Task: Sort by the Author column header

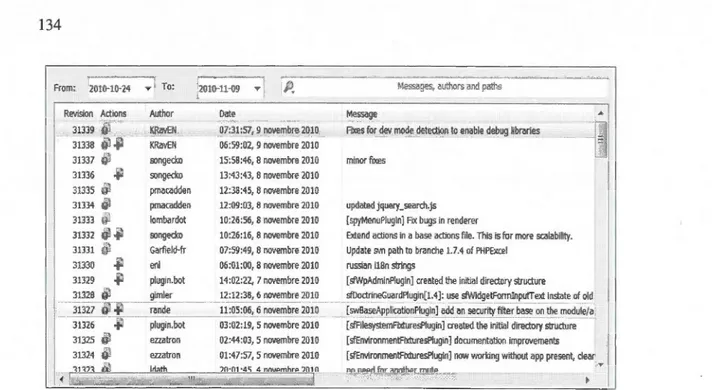Action: click(x=161, y=114)
